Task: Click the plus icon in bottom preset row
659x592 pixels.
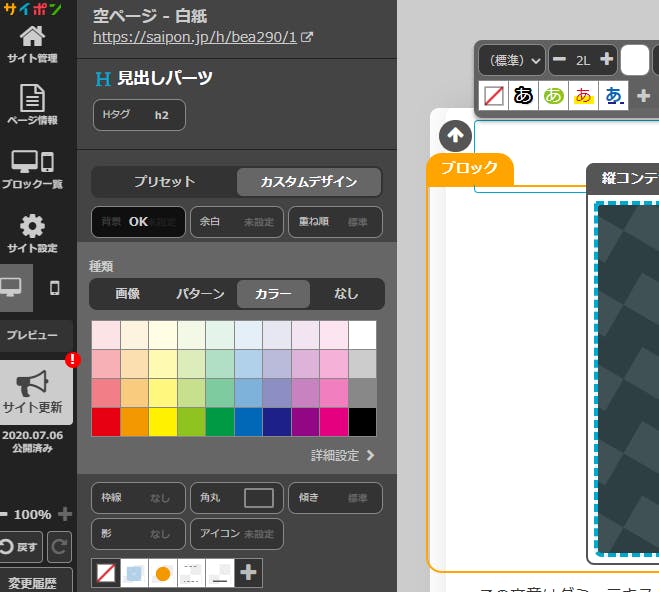Action: coord(249,573)
